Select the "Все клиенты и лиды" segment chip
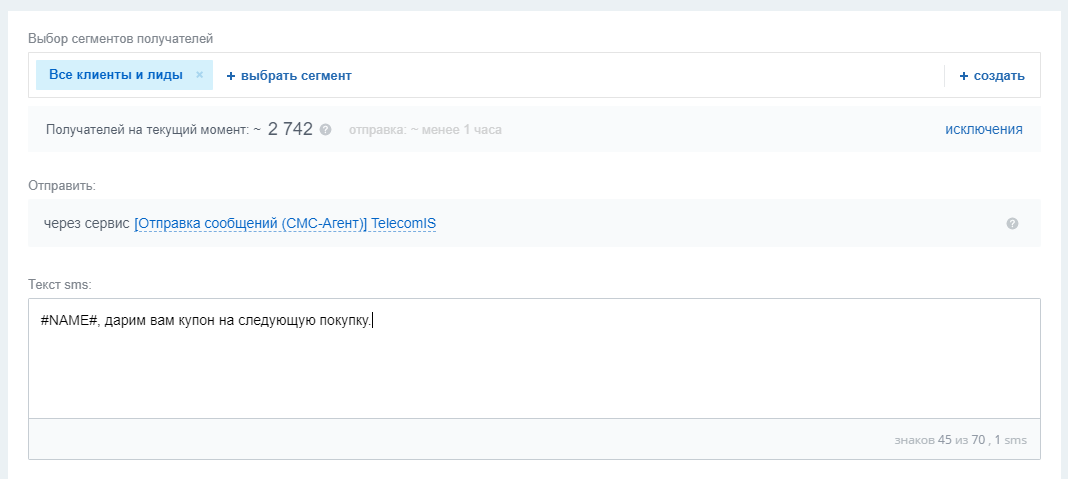The image size is (1068, 479). (115, 75)
